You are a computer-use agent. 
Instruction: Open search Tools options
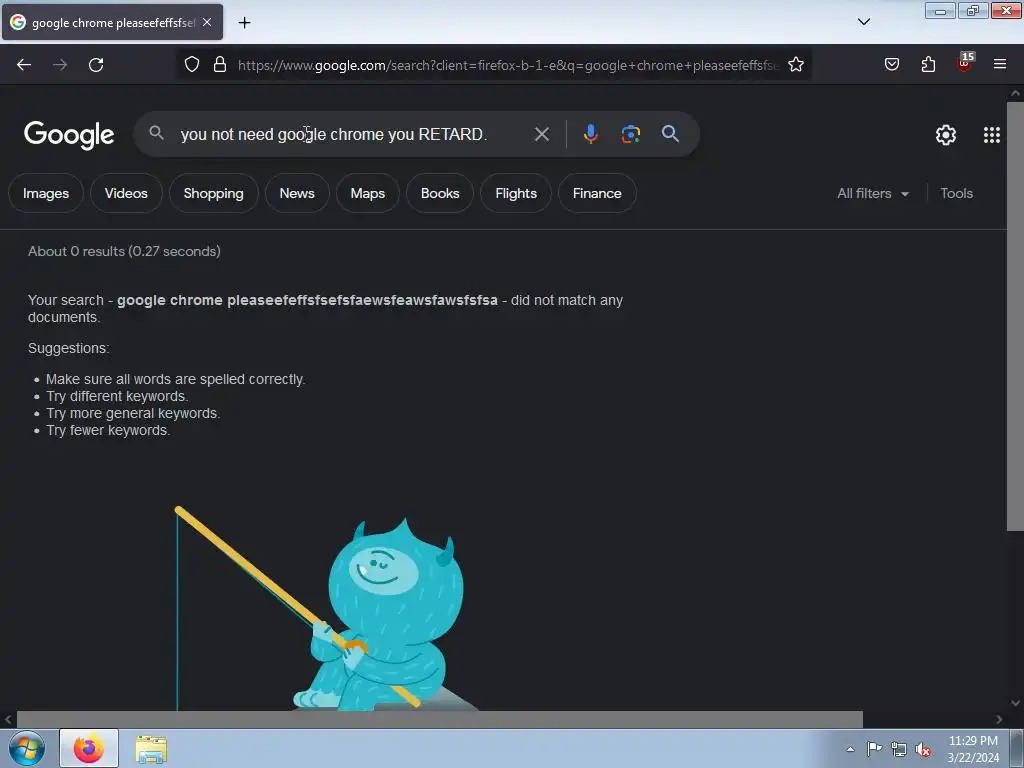pos(956,193)
